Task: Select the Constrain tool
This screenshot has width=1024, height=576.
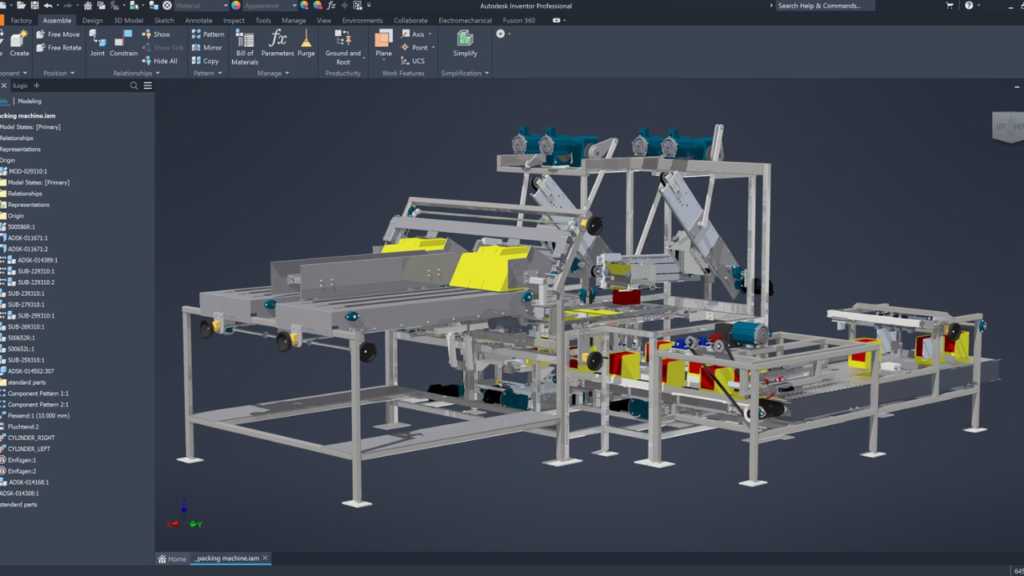Action: point(124,40)
